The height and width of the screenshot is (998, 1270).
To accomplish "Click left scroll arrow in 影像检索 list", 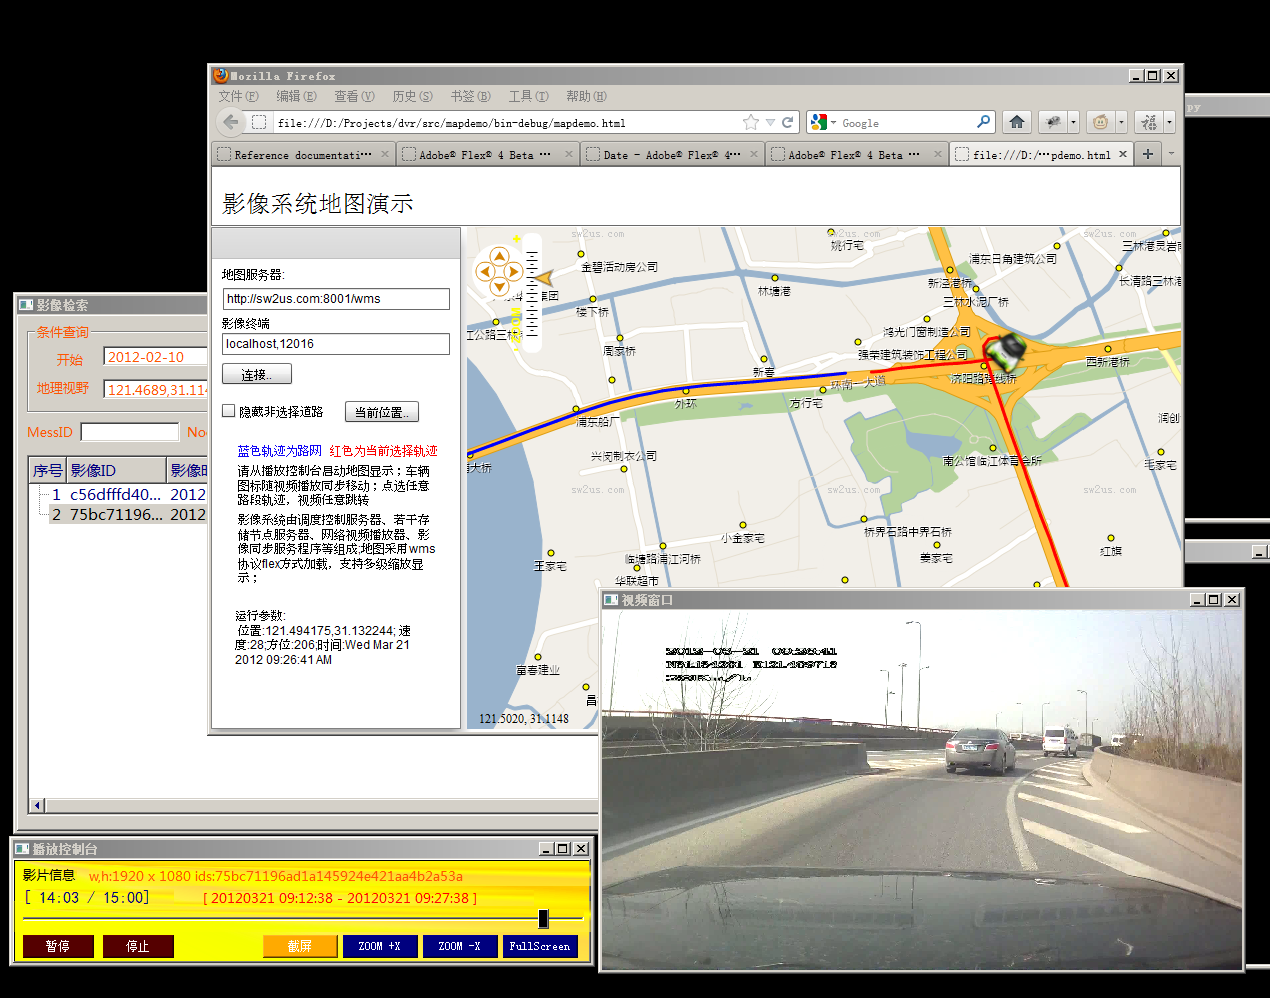I will [38, 805].
